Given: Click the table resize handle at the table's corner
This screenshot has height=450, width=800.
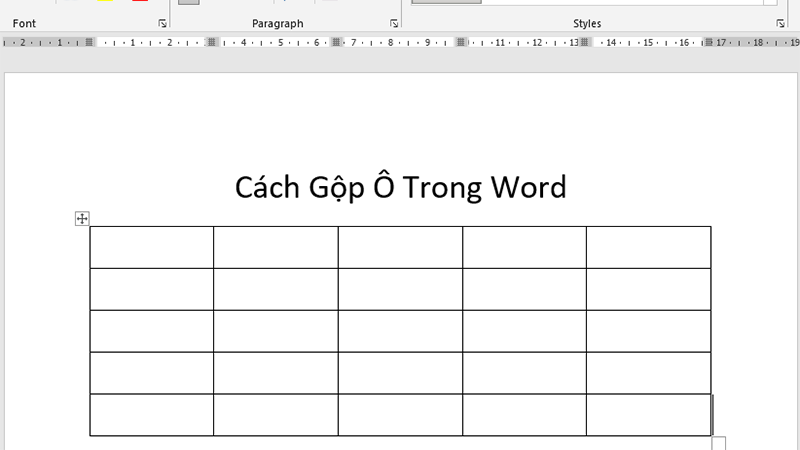Looking at the screenshot, I should [x=719, y=443].
